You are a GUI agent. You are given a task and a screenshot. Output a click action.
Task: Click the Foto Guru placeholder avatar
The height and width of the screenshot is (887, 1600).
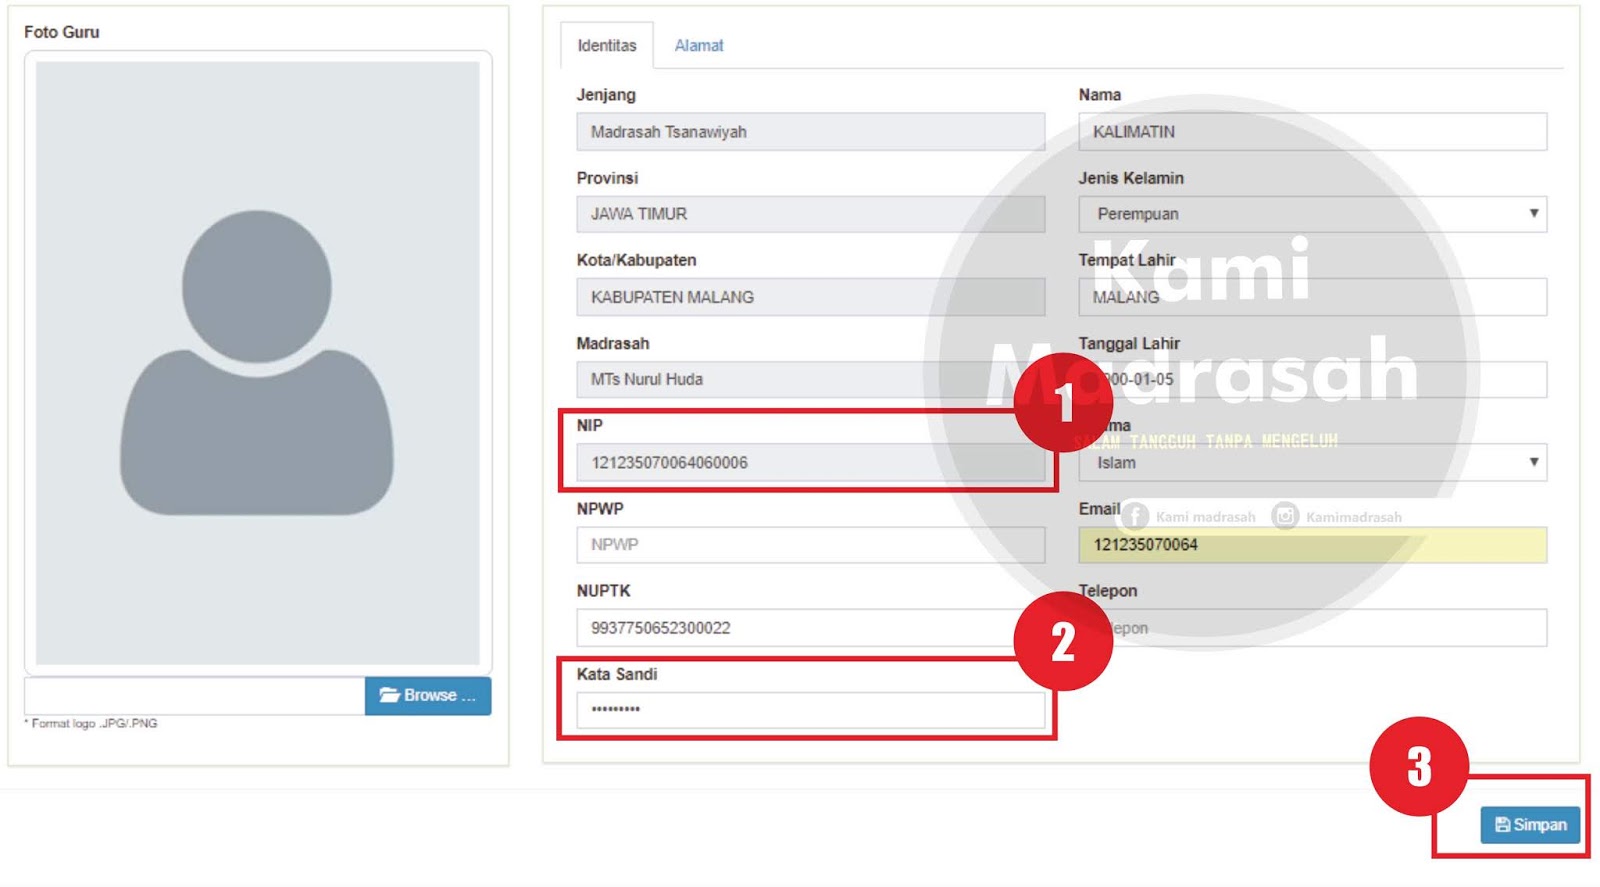(257, 362)
